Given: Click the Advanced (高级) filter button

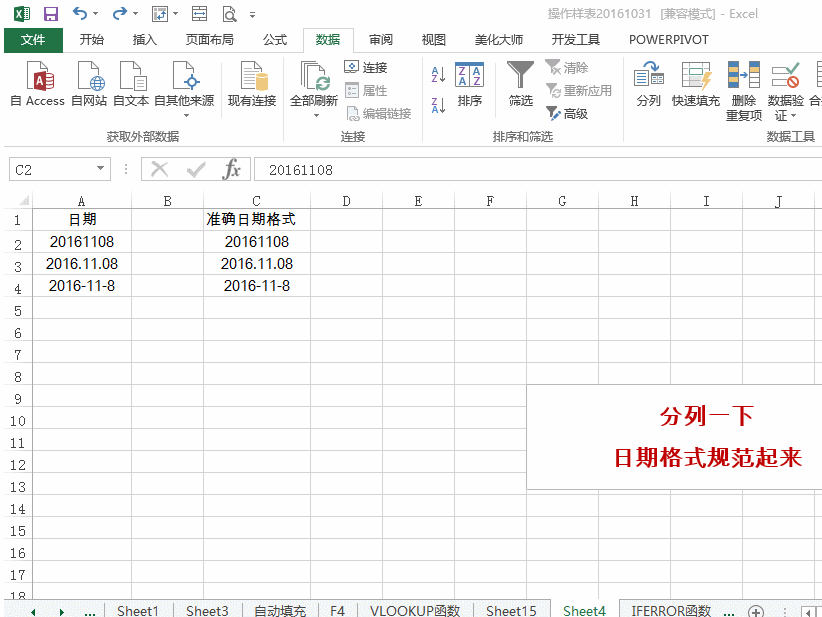Looking at the screenshot, I should [x=567, y=114].
